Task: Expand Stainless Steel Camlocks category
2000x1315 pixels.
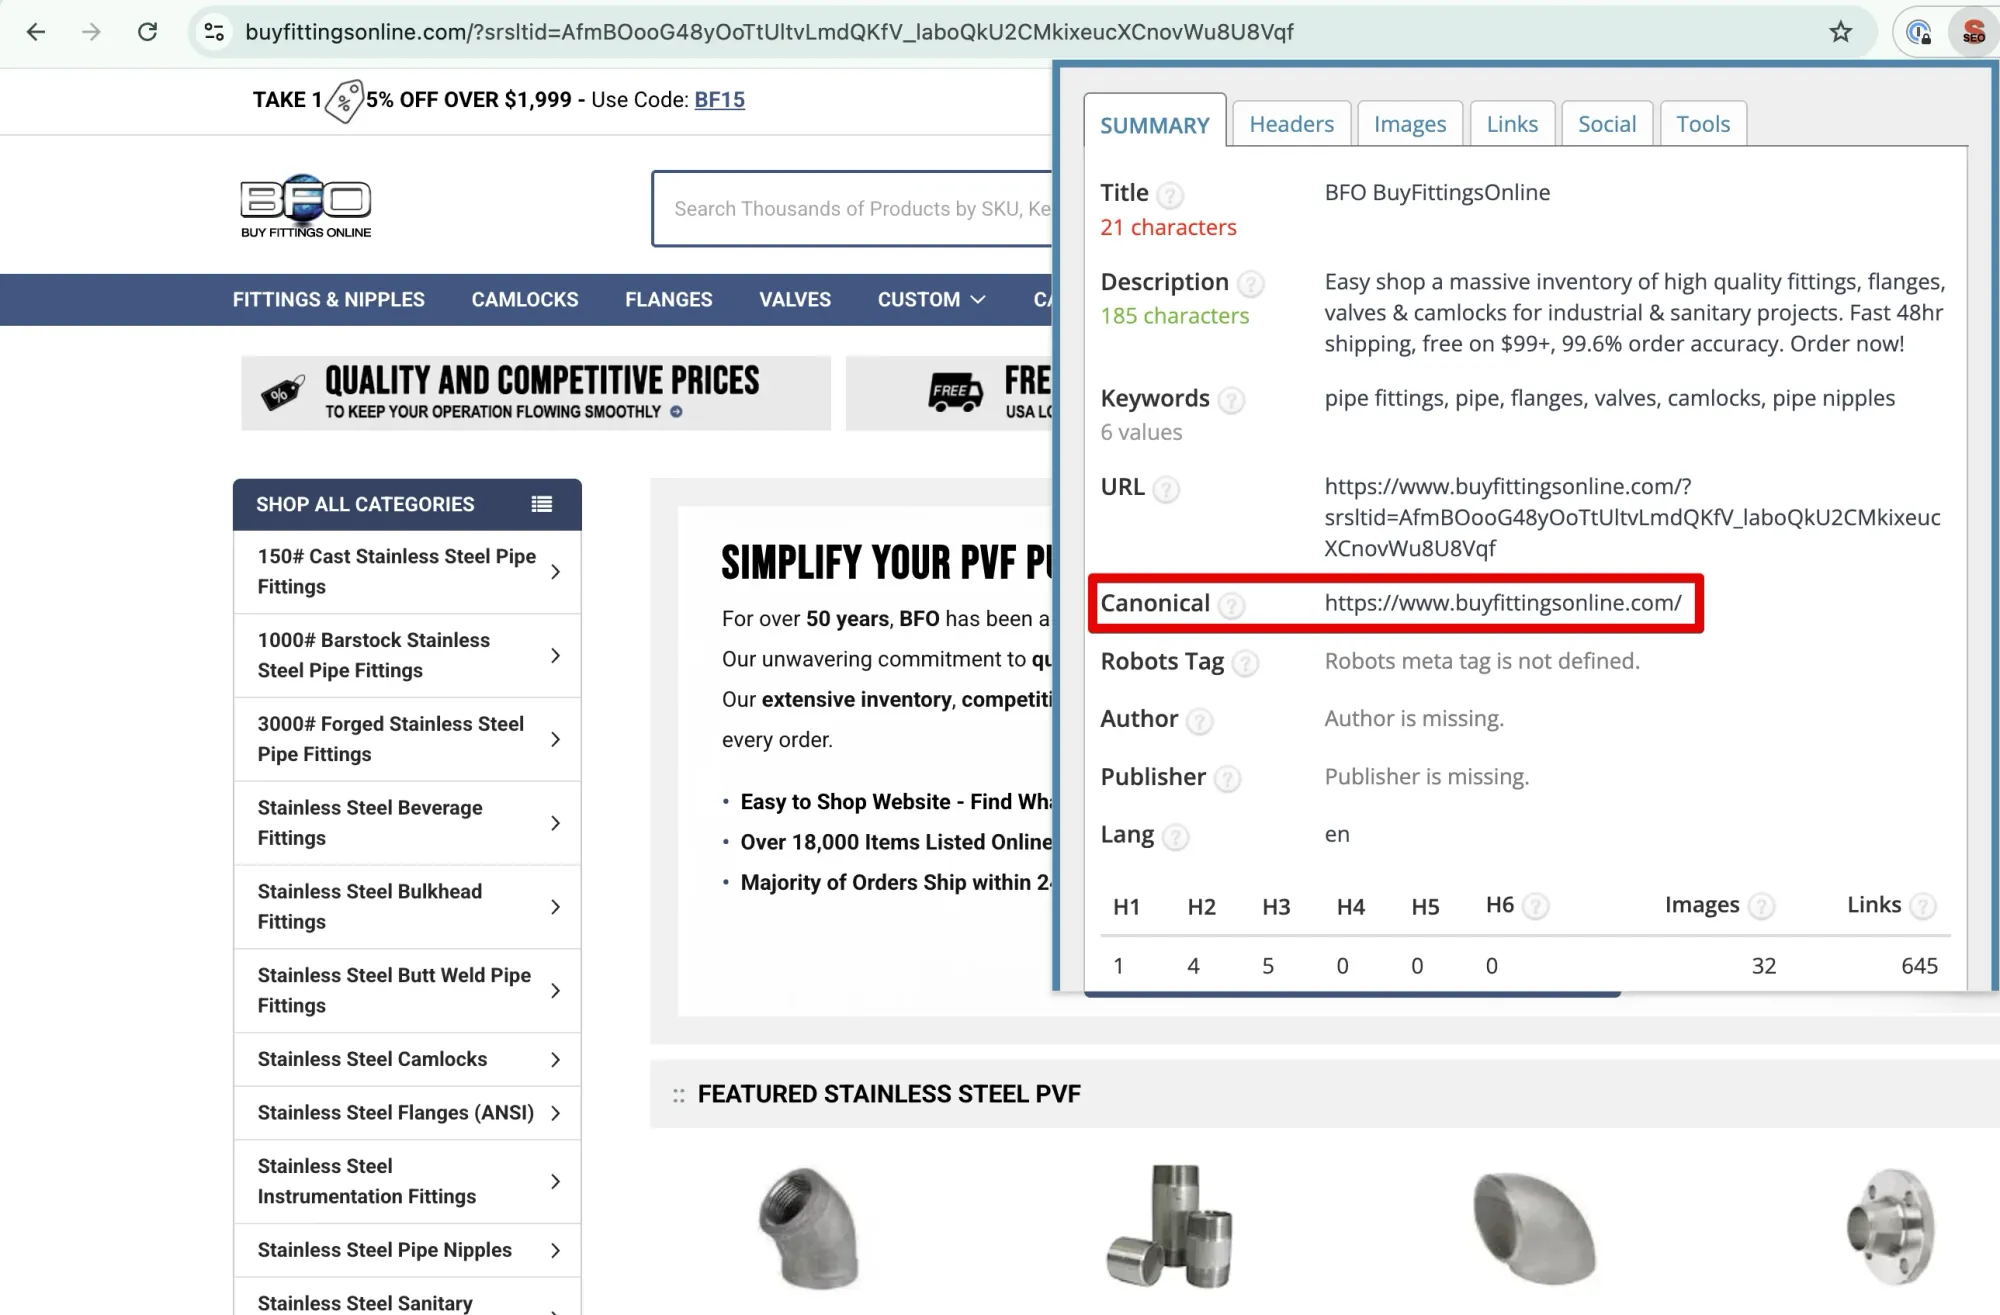Action: click(x=555, y=1060)
